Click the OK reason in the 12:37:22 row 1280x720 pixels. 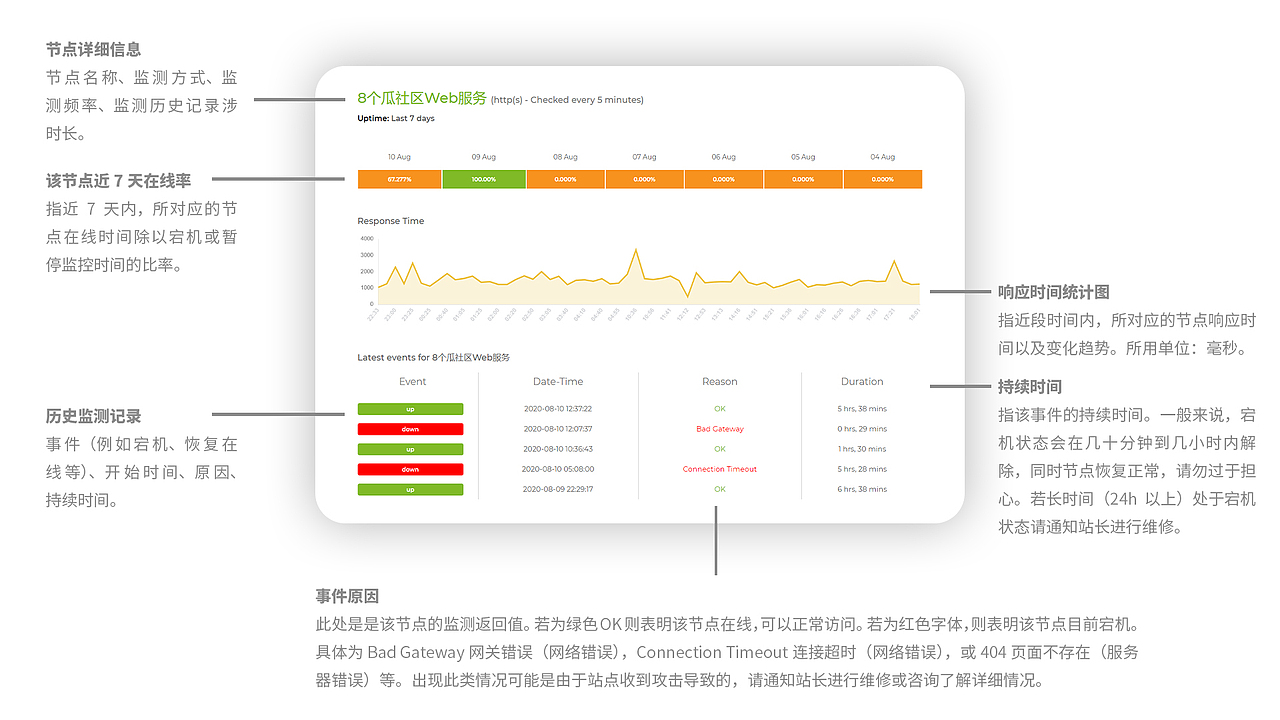point(720,409)
